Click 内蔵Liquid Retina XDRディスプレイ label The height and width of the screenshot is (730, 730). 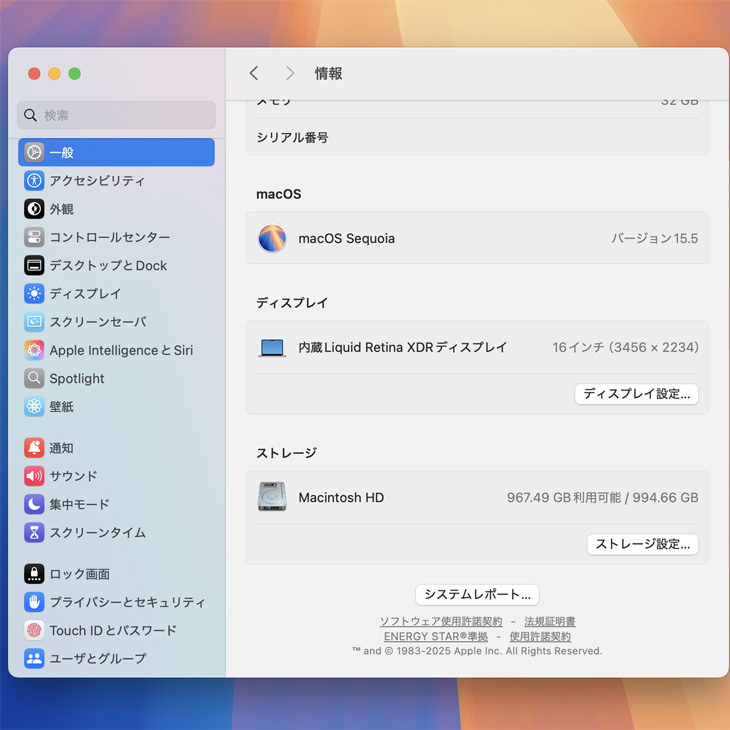tap(403, 347)
